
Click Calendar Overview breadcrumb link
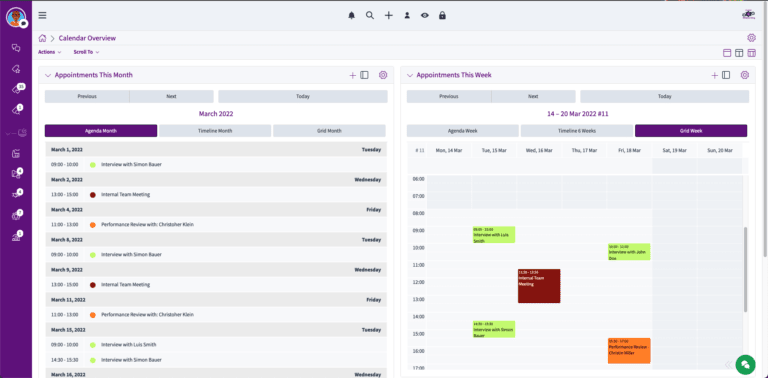[x=87, y=38]
